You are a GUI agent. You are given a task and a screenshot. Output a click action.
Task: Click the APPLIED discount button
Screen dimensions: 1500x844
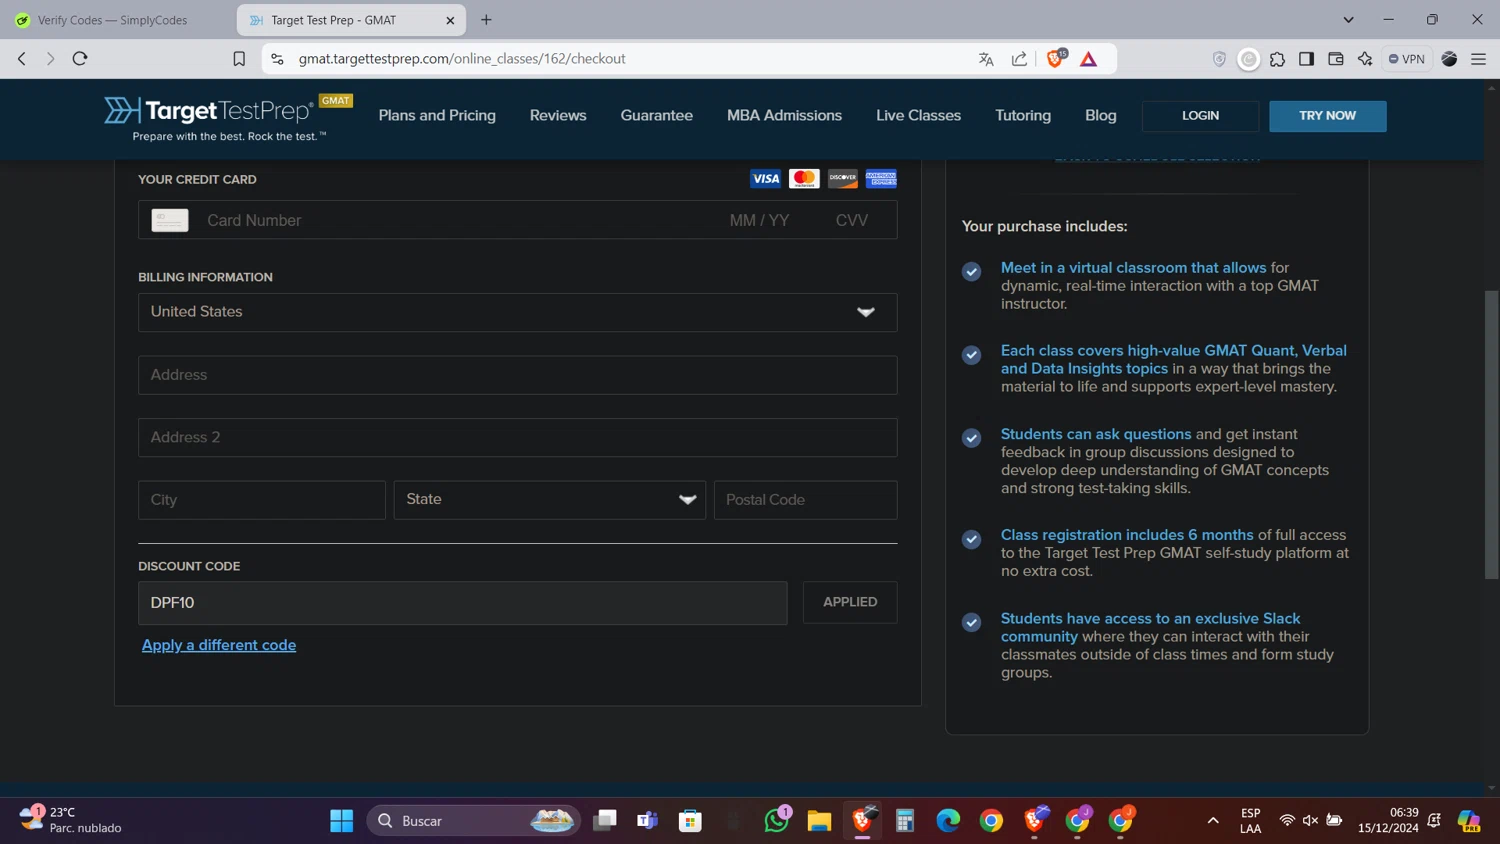point(850,602)
